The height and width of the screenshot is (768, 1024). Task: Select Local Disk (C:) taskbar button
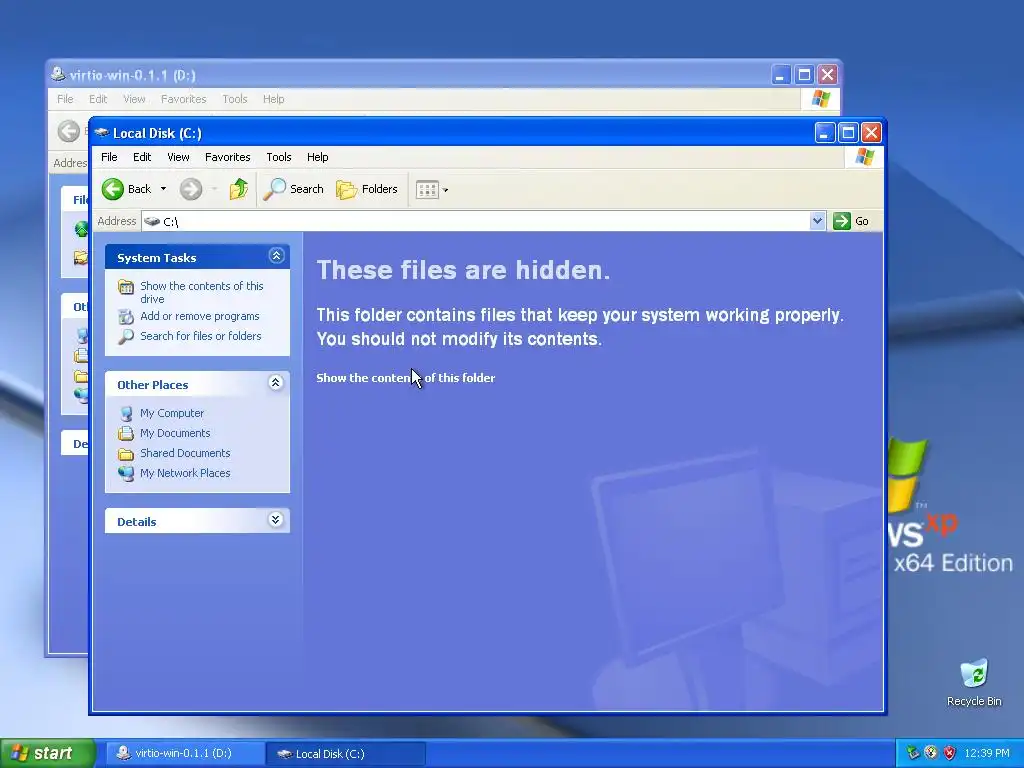pyautogui.click(x=346, y=754)
